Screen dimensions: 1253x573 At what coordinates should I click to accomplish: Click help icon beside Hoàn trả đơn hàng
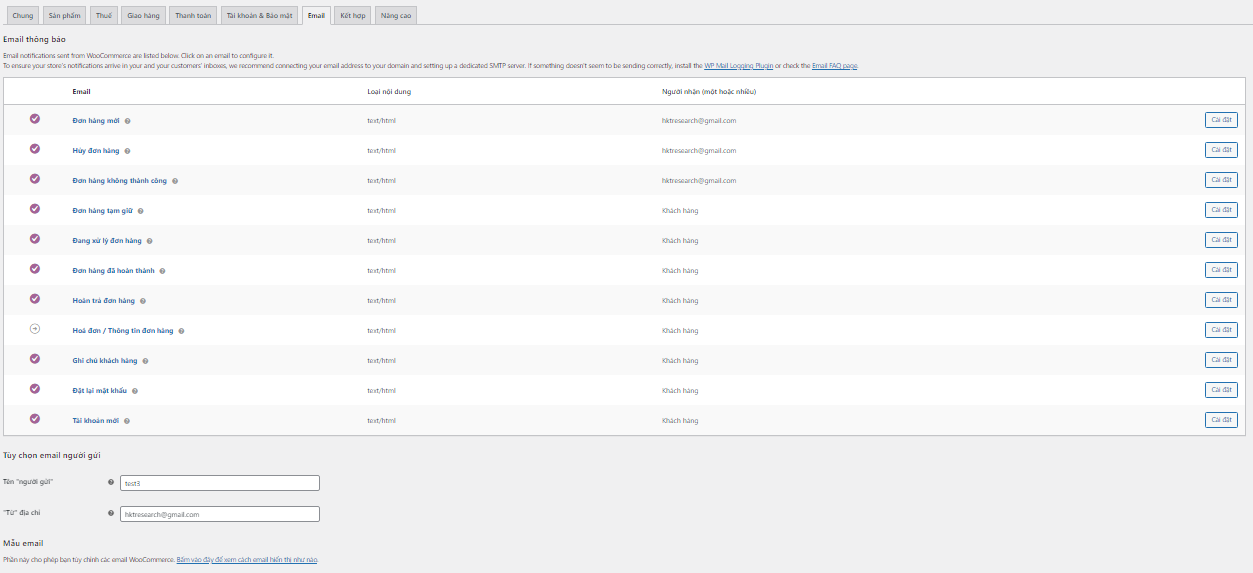click(143, 301)
